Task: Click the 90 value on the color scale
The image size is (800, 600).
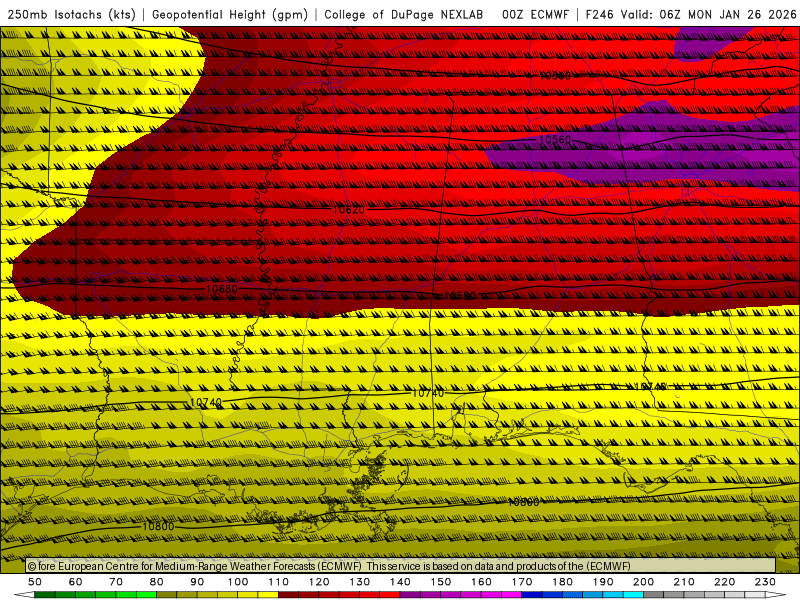Action: click(197, 582)
